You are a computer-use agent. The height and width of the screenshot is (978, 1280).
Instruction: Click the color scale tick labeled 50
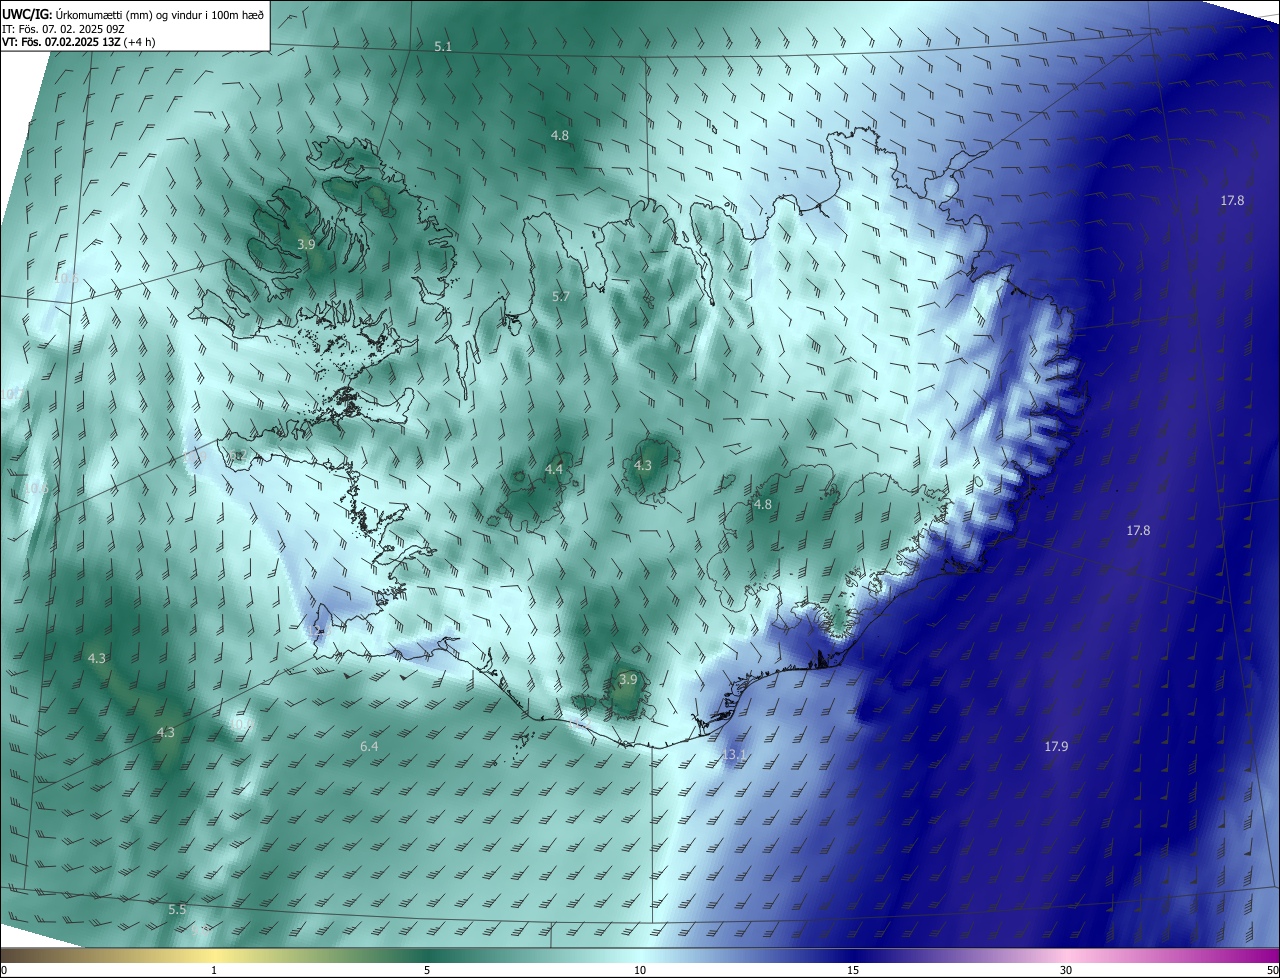pyautogui.click(x=1272, y=970)
